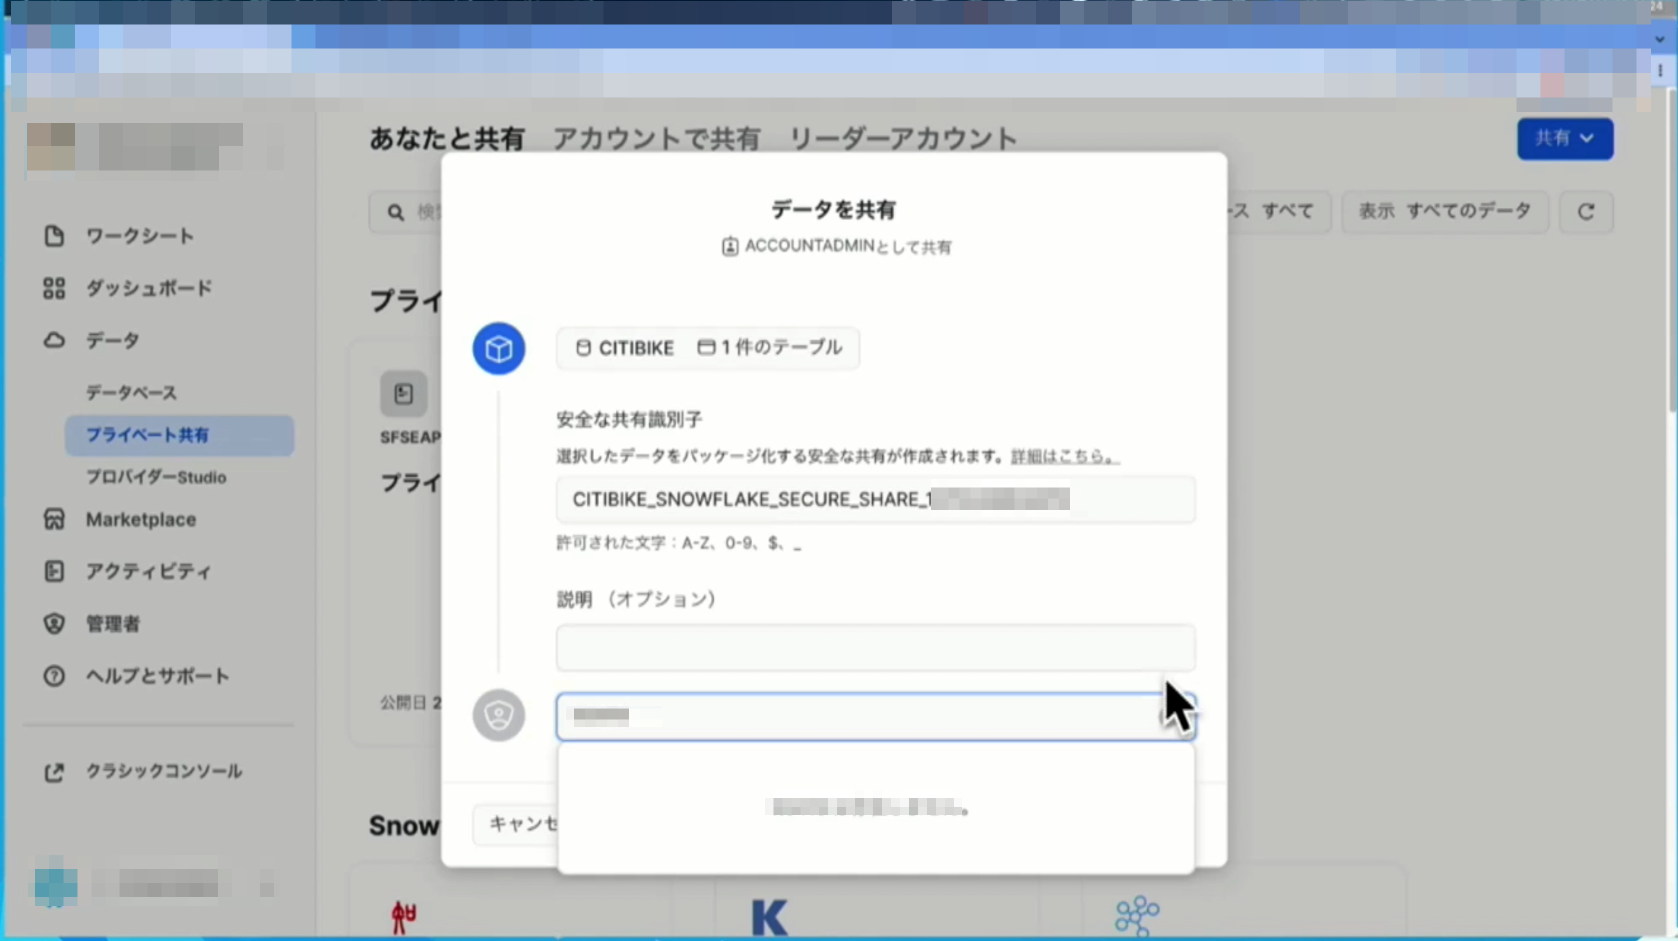Select Private Sharing (プライベート共有) item
1678x941 pixels.
pyautogui.click(x=180, y=435)
